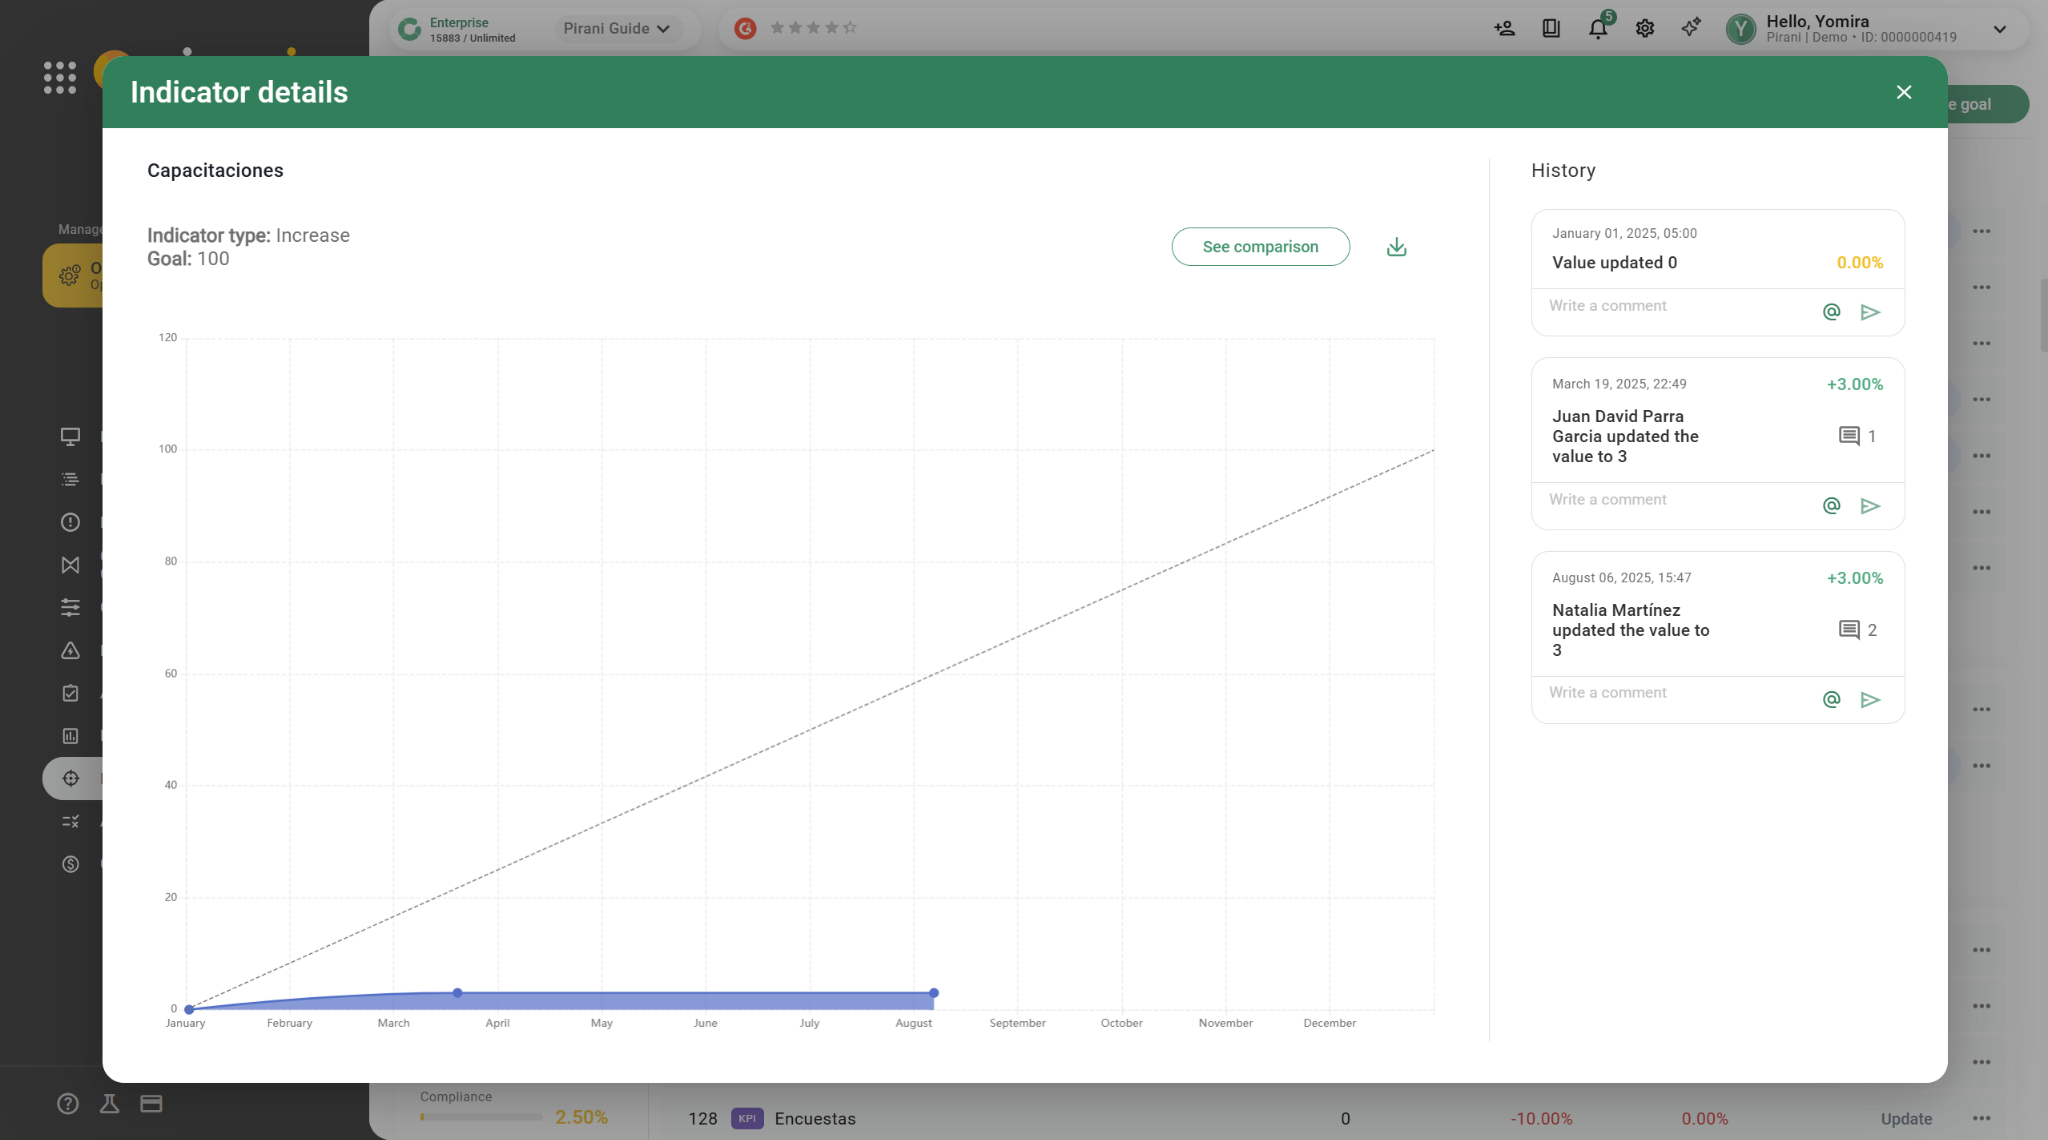Click the March data point on chart
The height and width of the screenshot is (1140, 2048).
[x=457, y=993]
